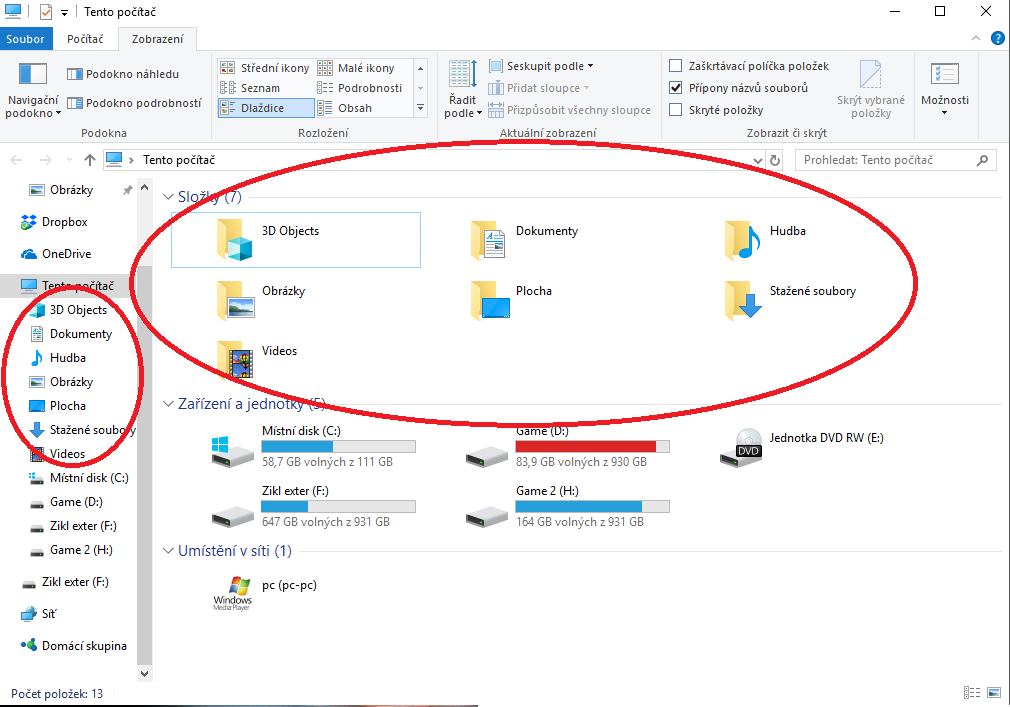This screenshot has height=707, width=1010.
Task: Open the pc (pc-pc) media player location
Action: [233, 593]
